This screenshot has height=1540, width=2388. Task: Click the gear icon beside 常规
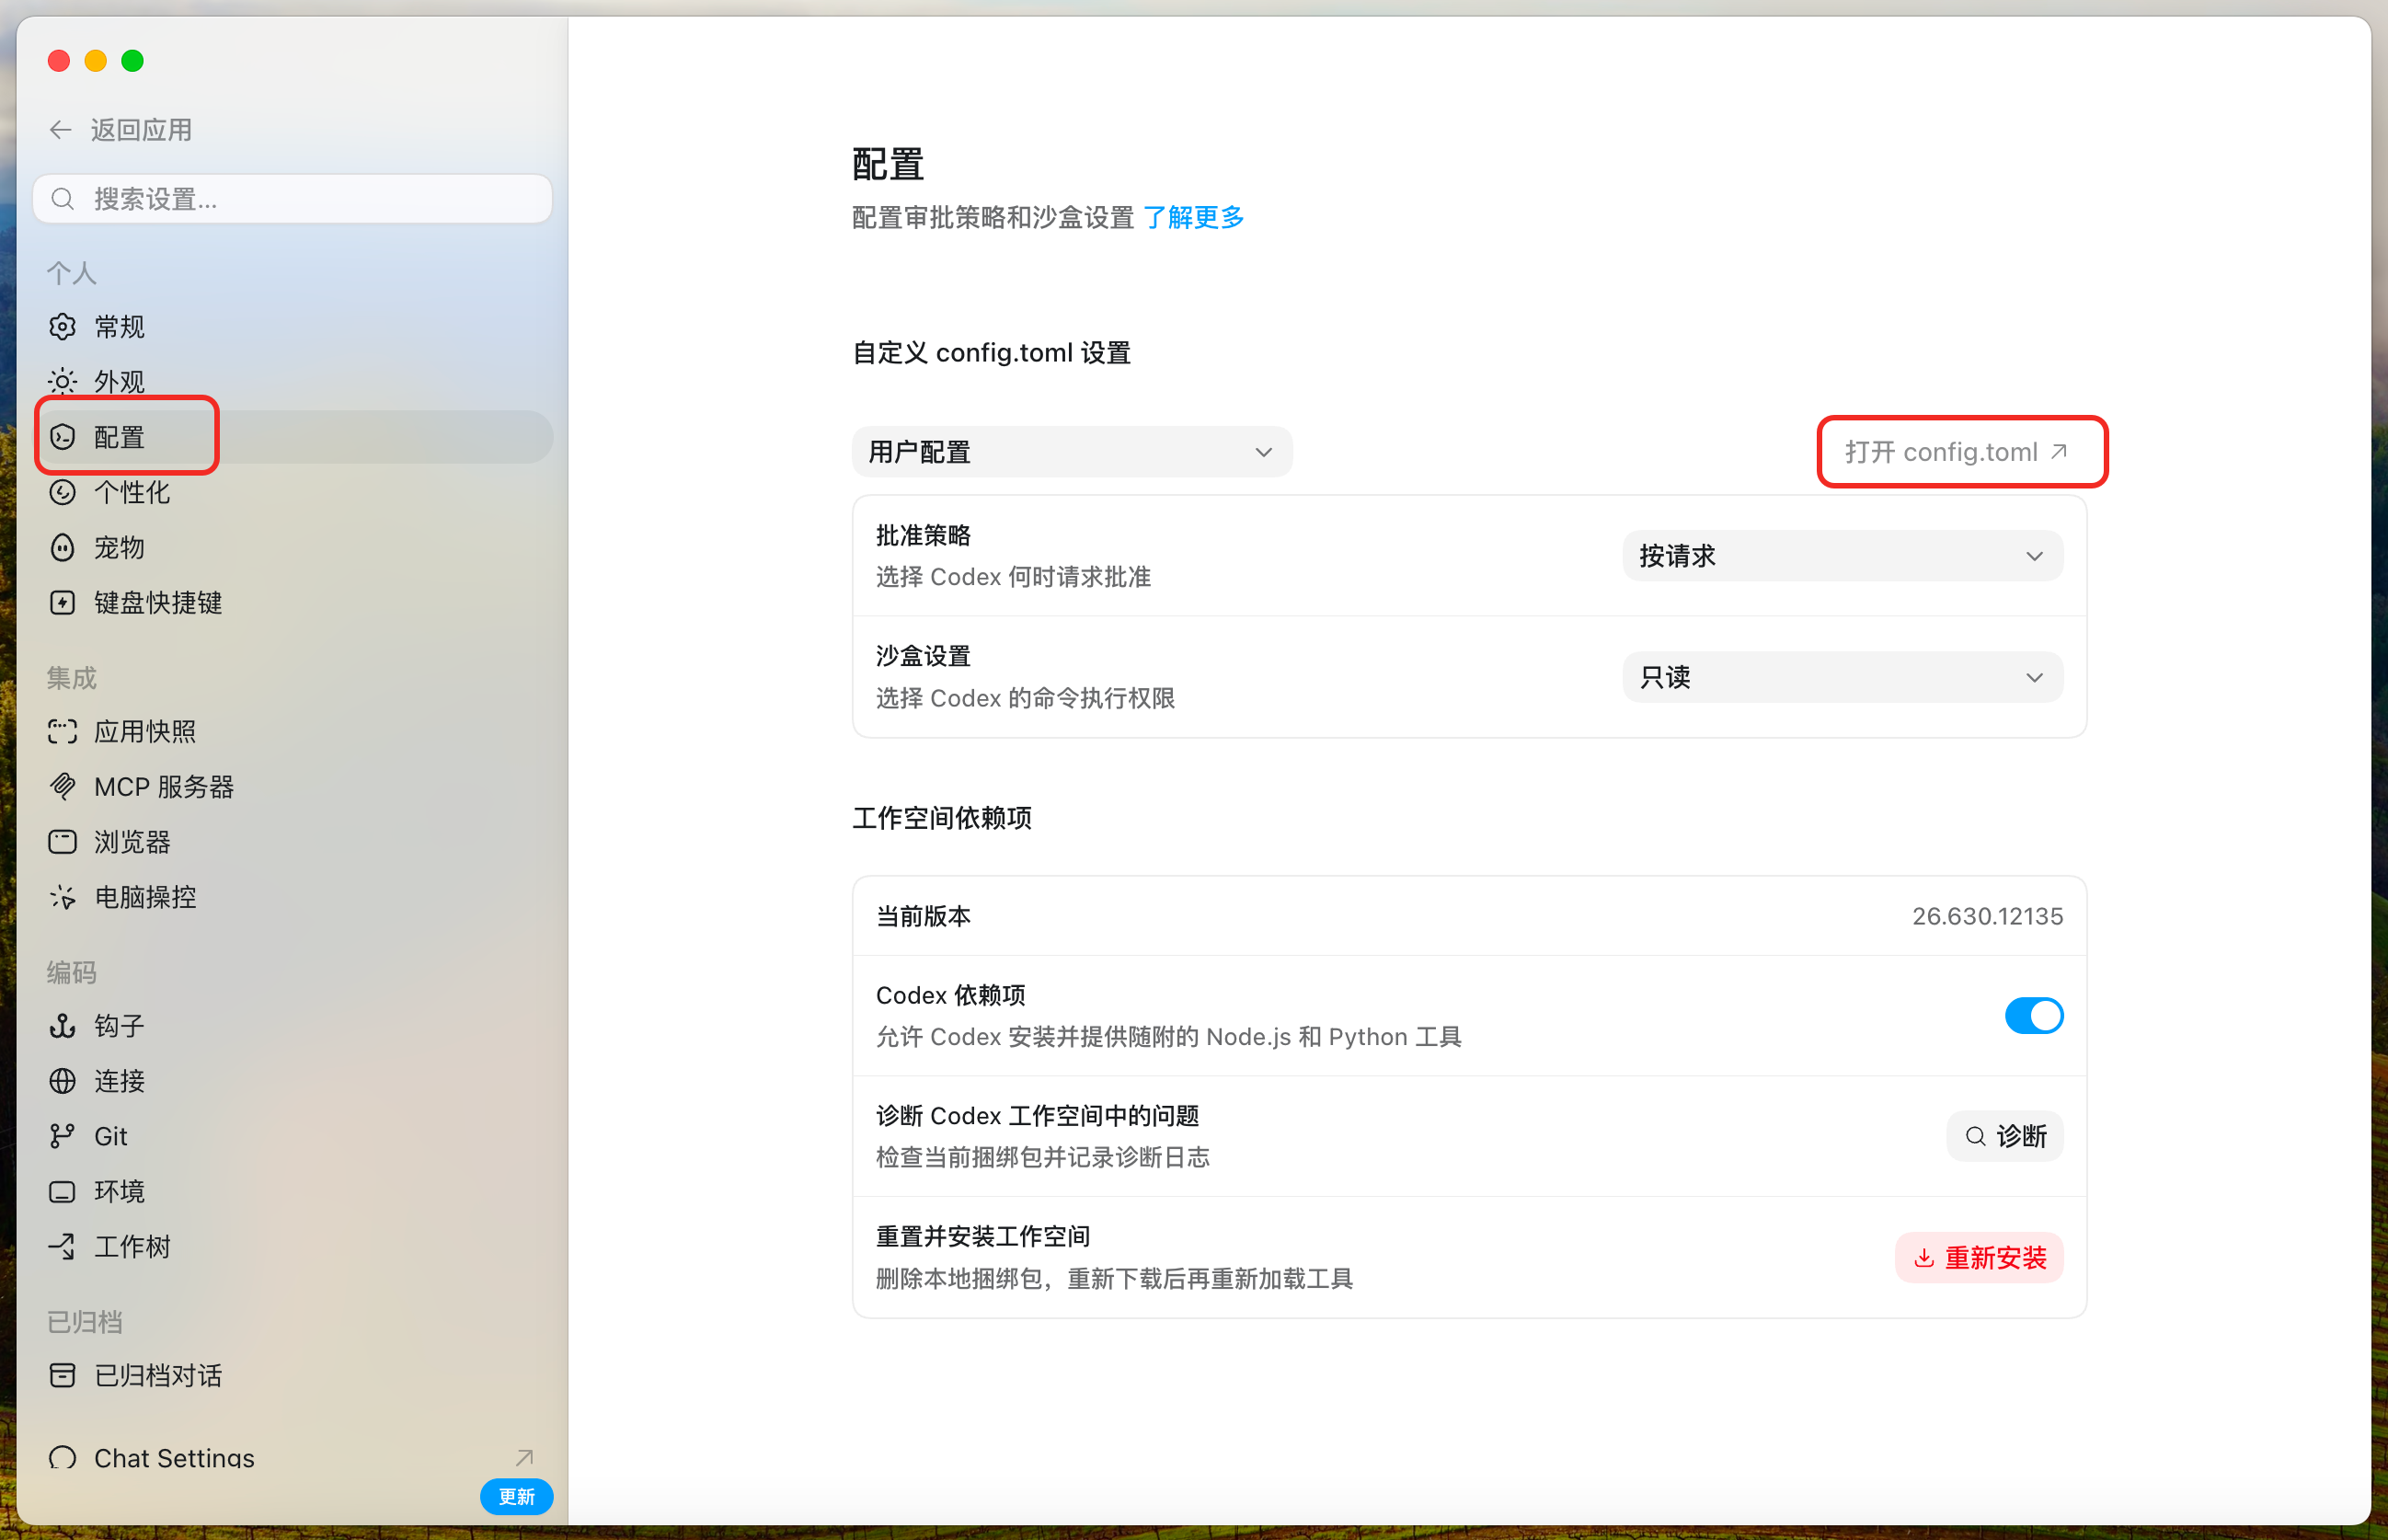(63, 327)
